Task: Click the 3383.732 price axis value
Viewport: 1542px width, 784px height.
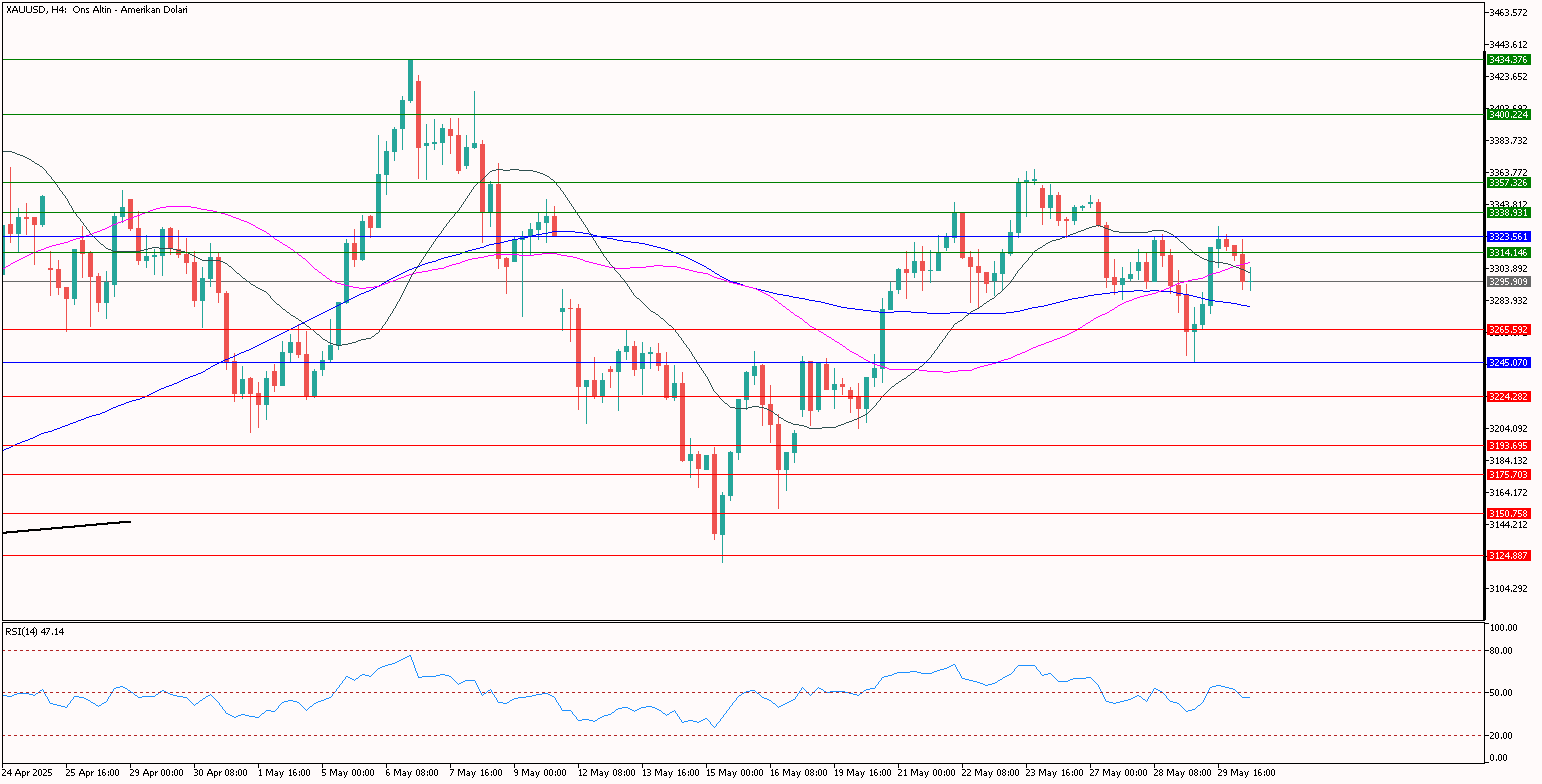Action: click(1510, 140)
